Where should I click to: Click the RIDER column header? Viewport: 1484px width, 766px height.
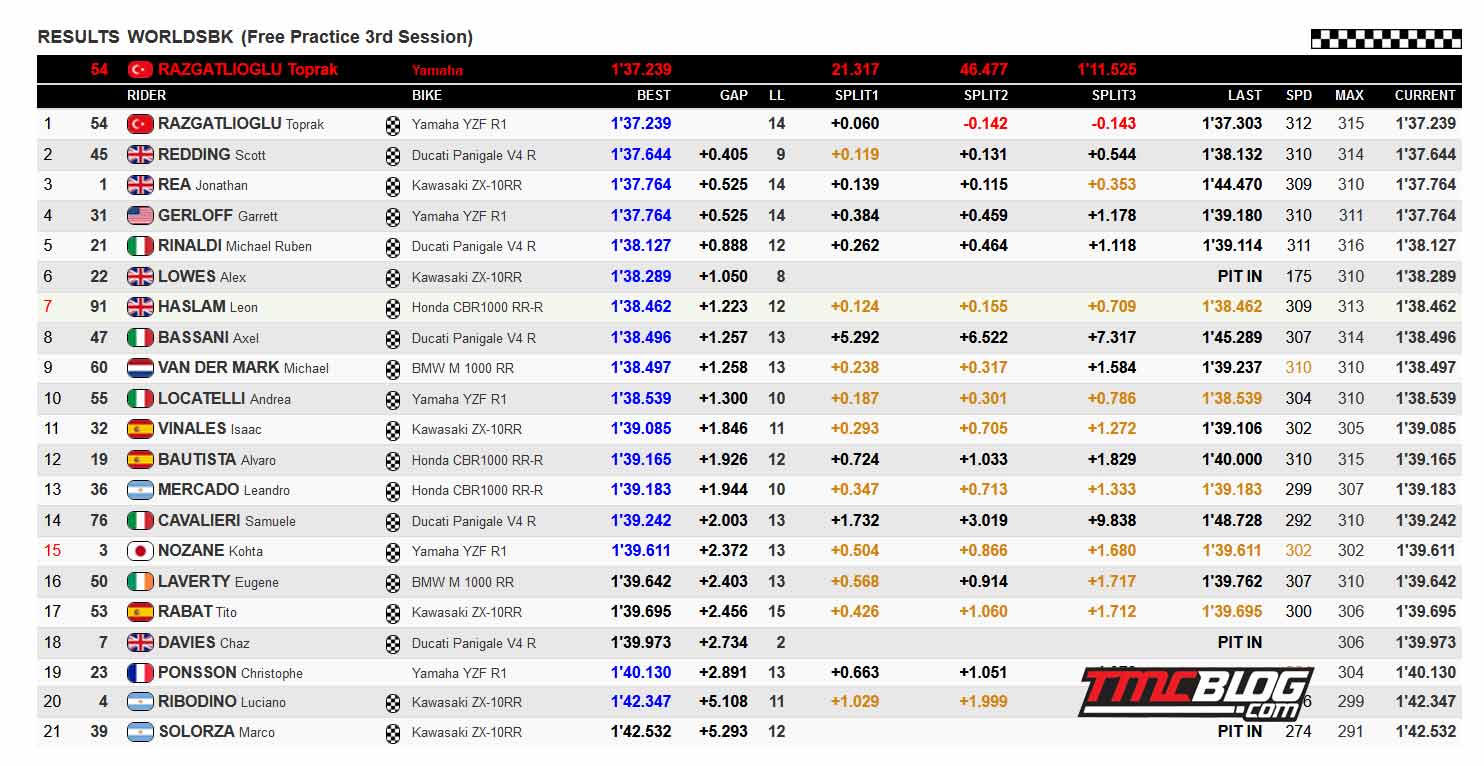[x=147, y=96]
